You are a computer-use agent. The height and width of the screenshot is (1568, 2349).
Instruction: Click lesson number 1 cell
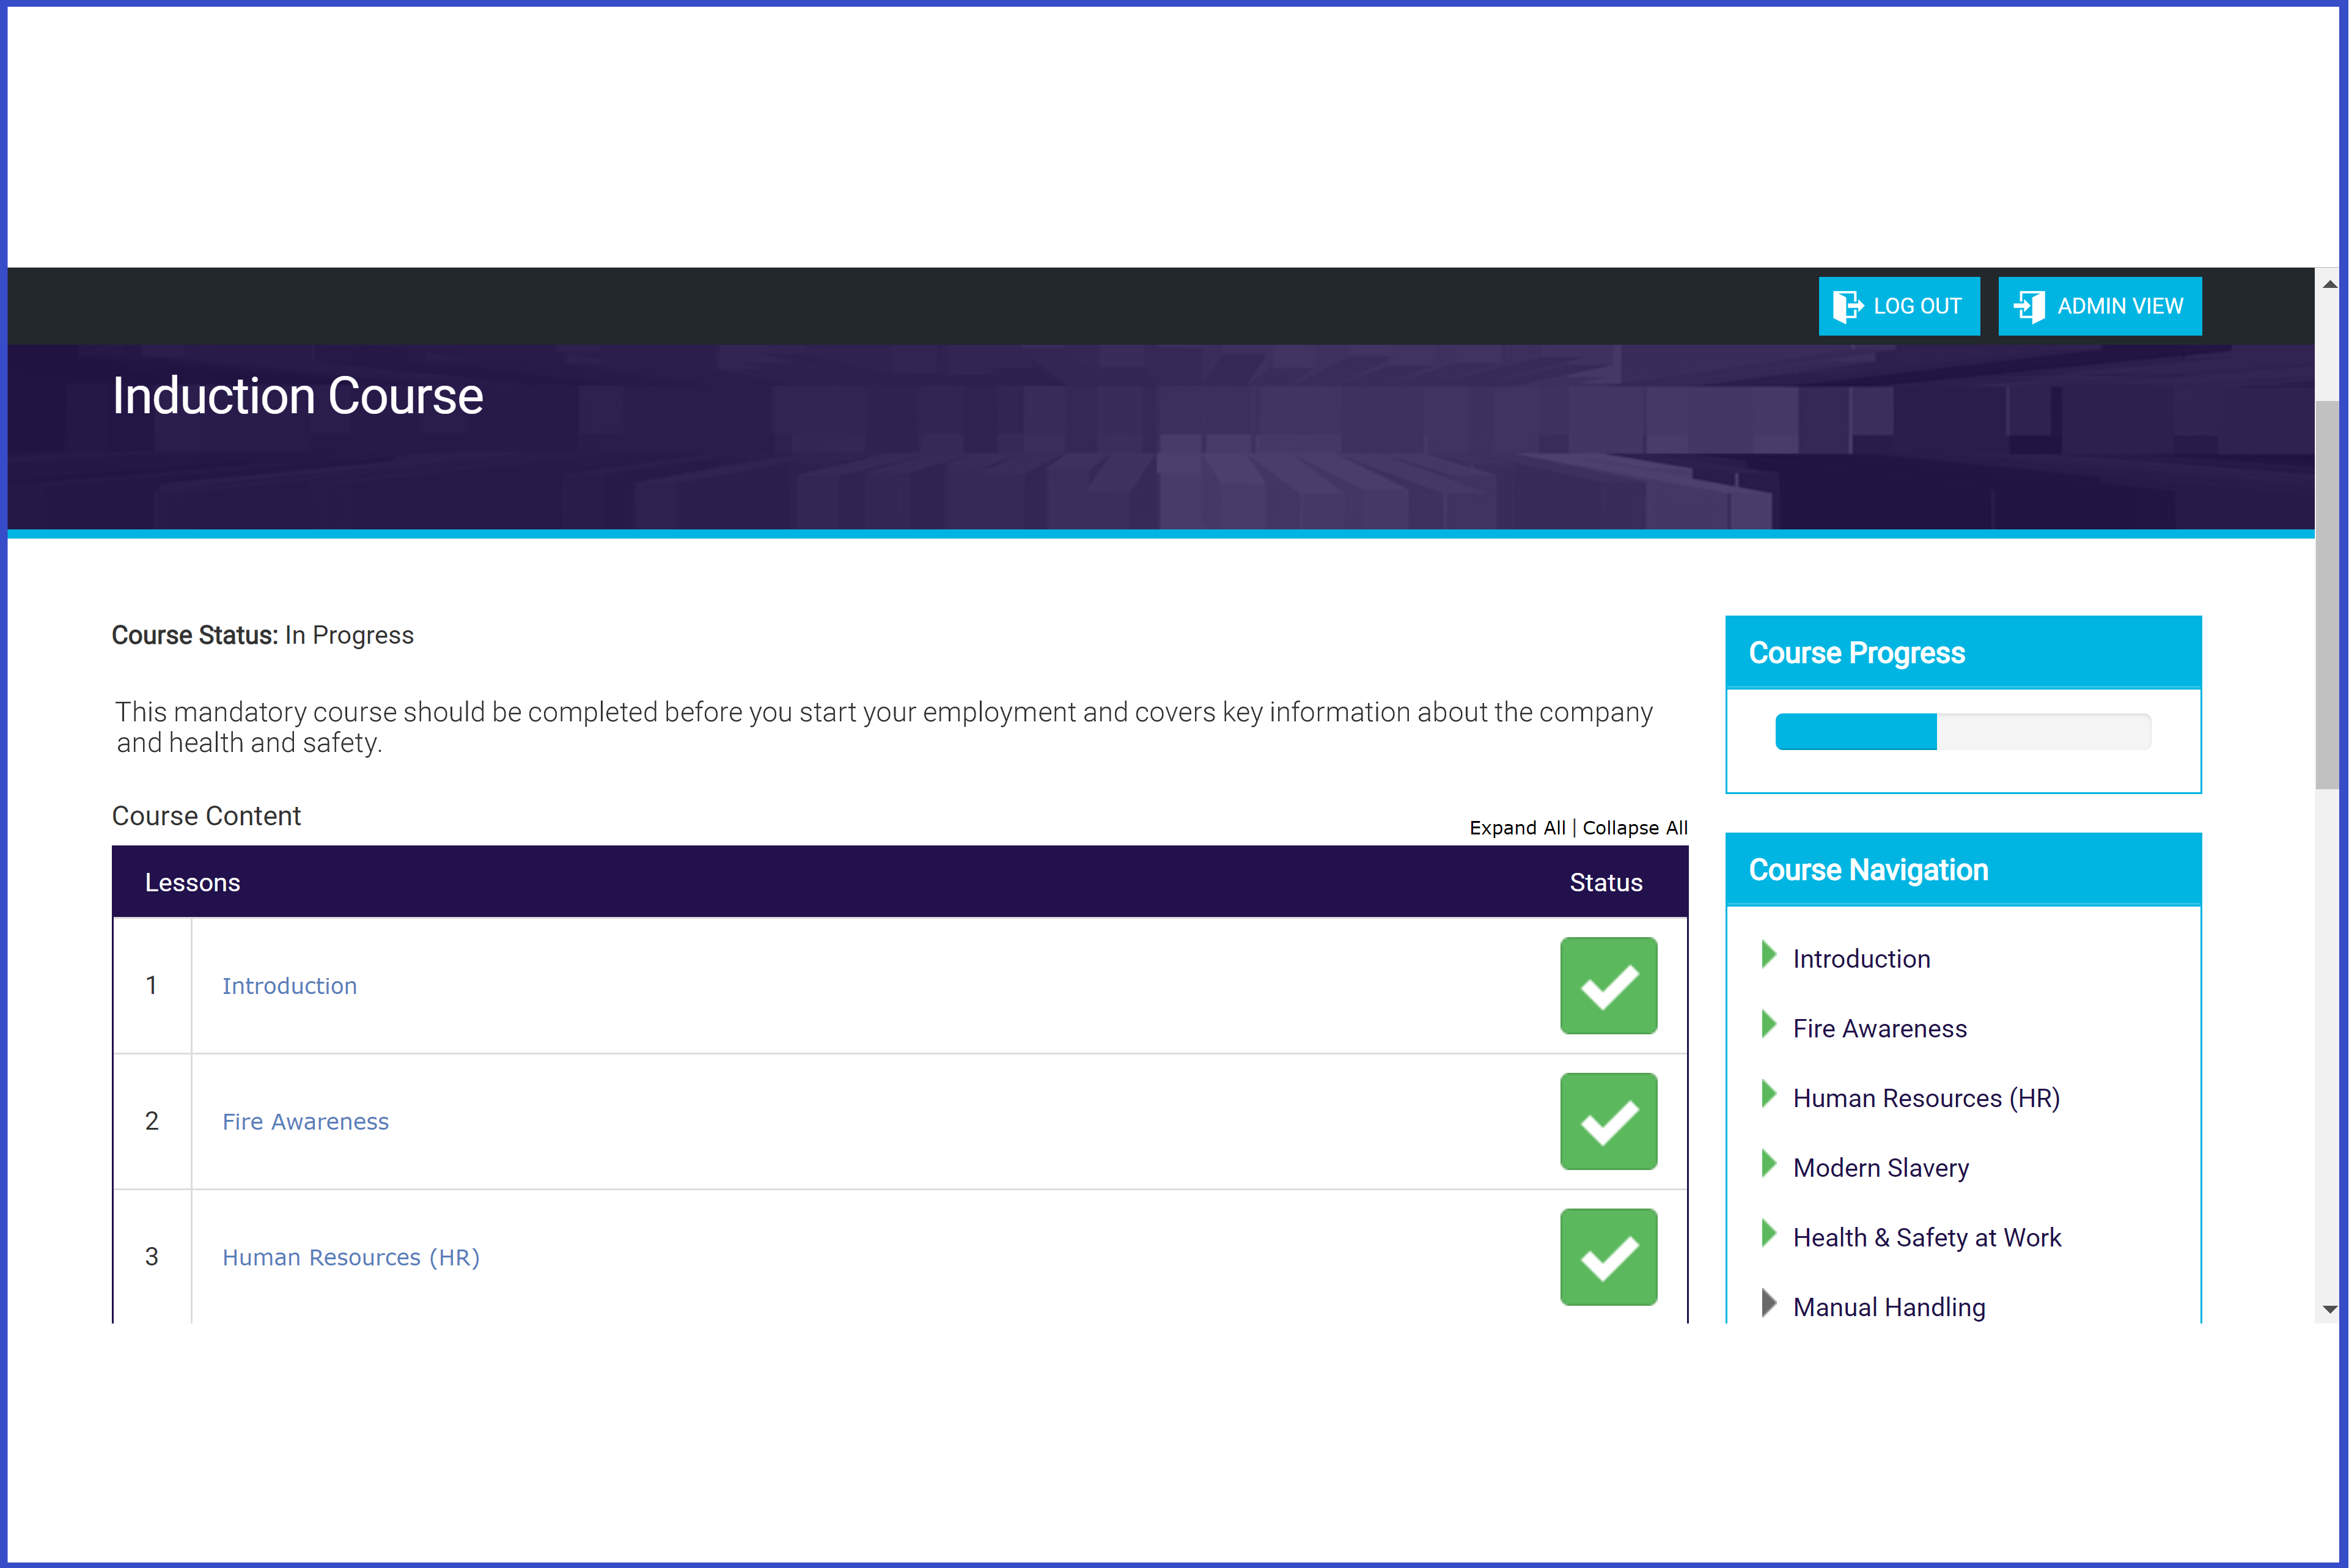(152, 986)
